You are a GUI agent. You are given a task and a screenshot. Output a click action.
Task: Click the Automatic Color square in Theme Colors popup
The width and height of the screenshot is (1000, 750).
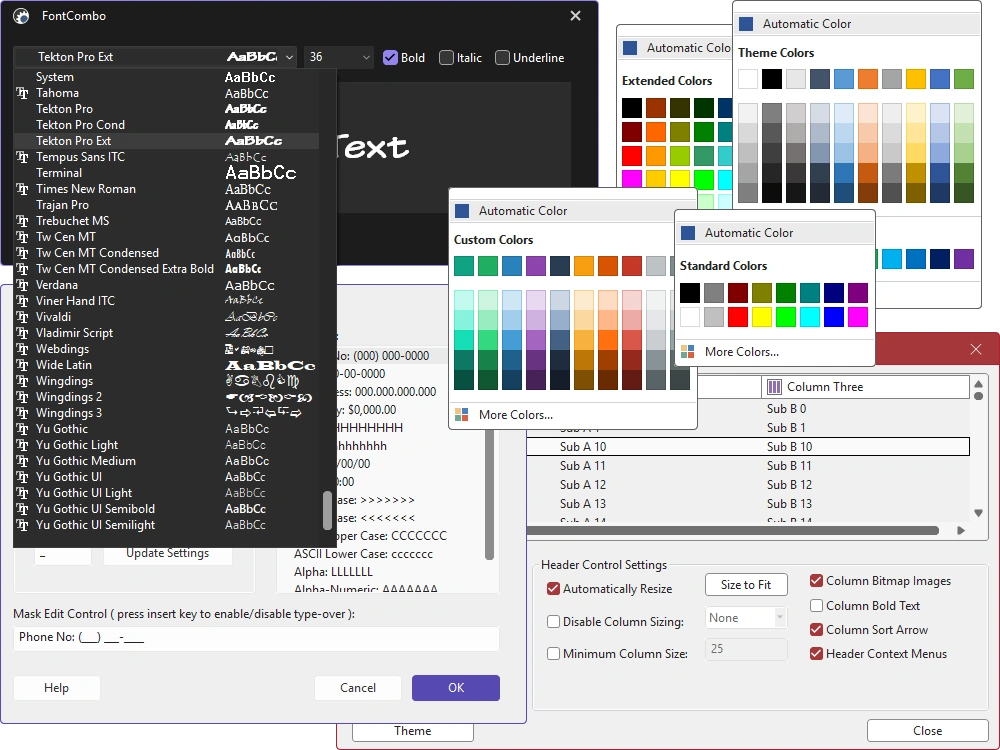tap(746, 24)
